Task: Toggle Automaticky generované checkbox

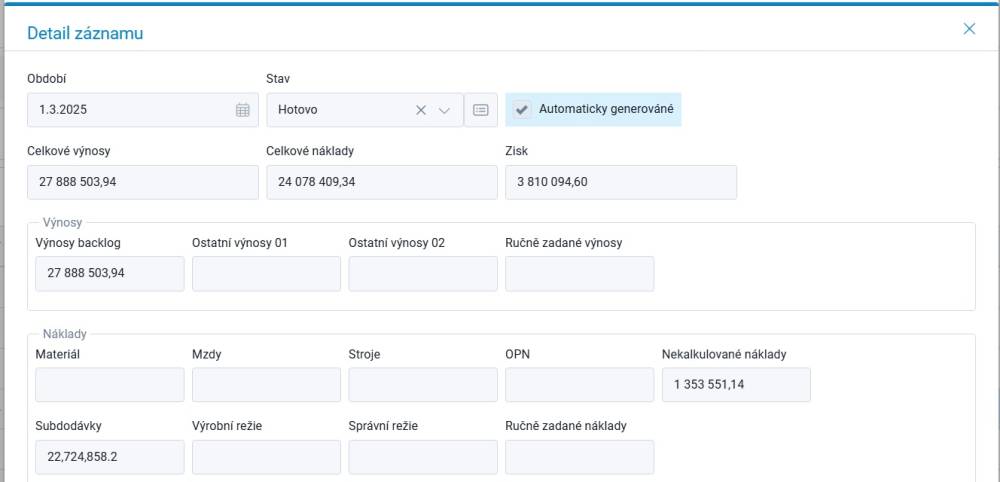Action: tap(522, 109)
